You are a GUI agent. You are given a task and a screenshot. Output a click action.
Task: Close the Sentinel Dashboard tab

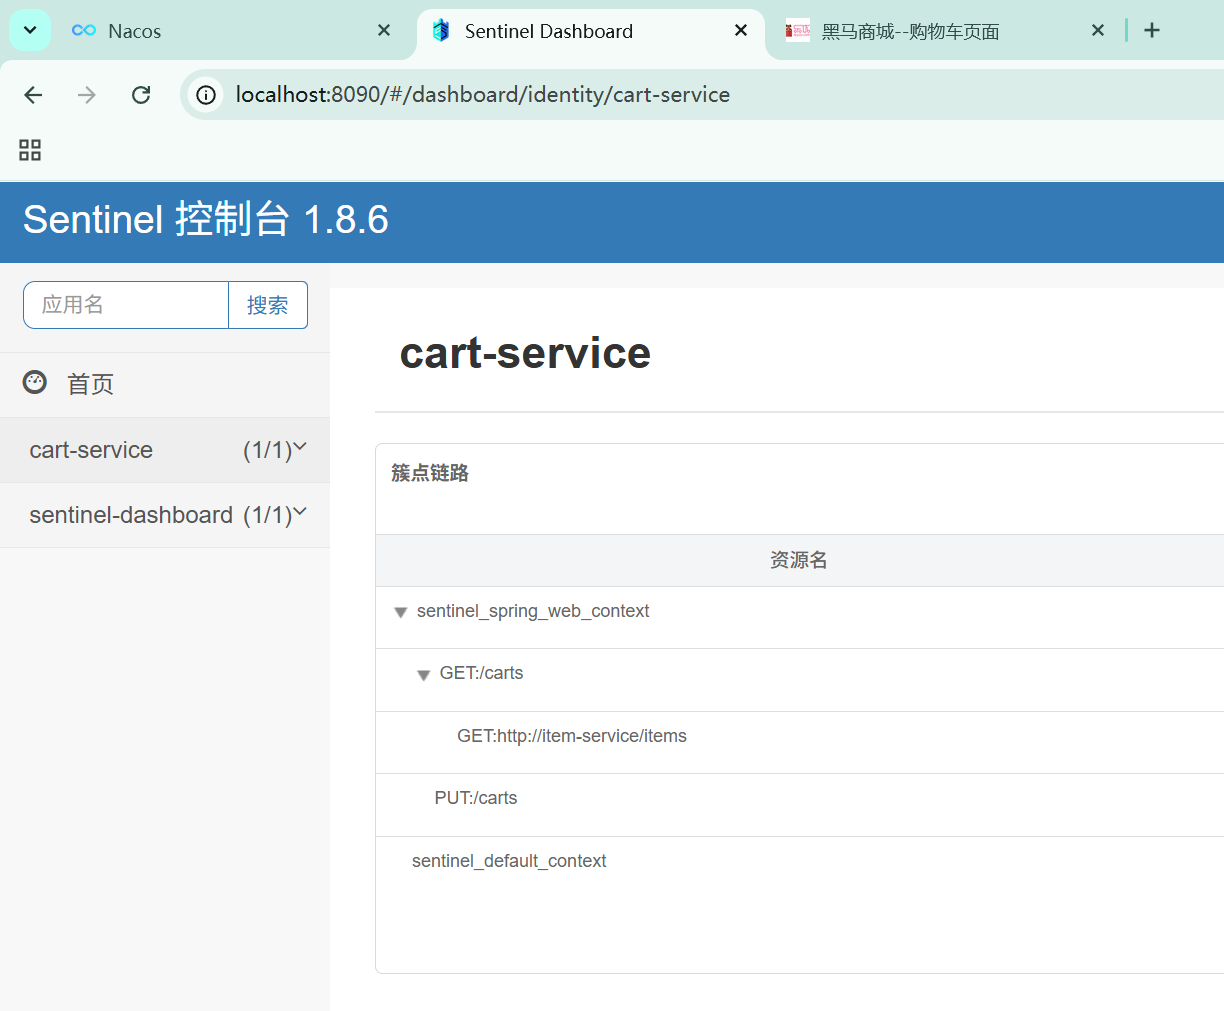741,31
